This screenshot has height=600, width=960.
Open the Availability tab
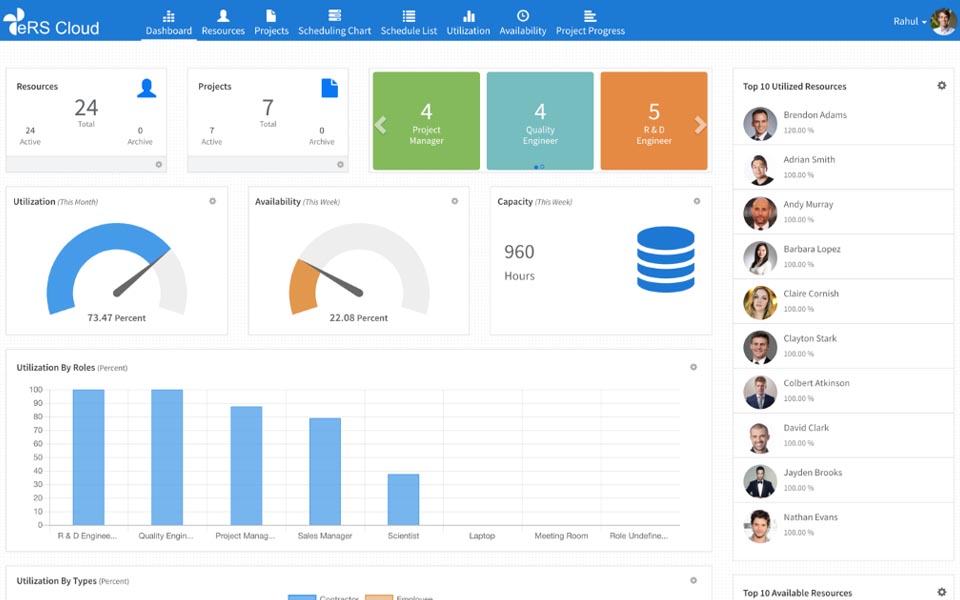tap(522, 23)
